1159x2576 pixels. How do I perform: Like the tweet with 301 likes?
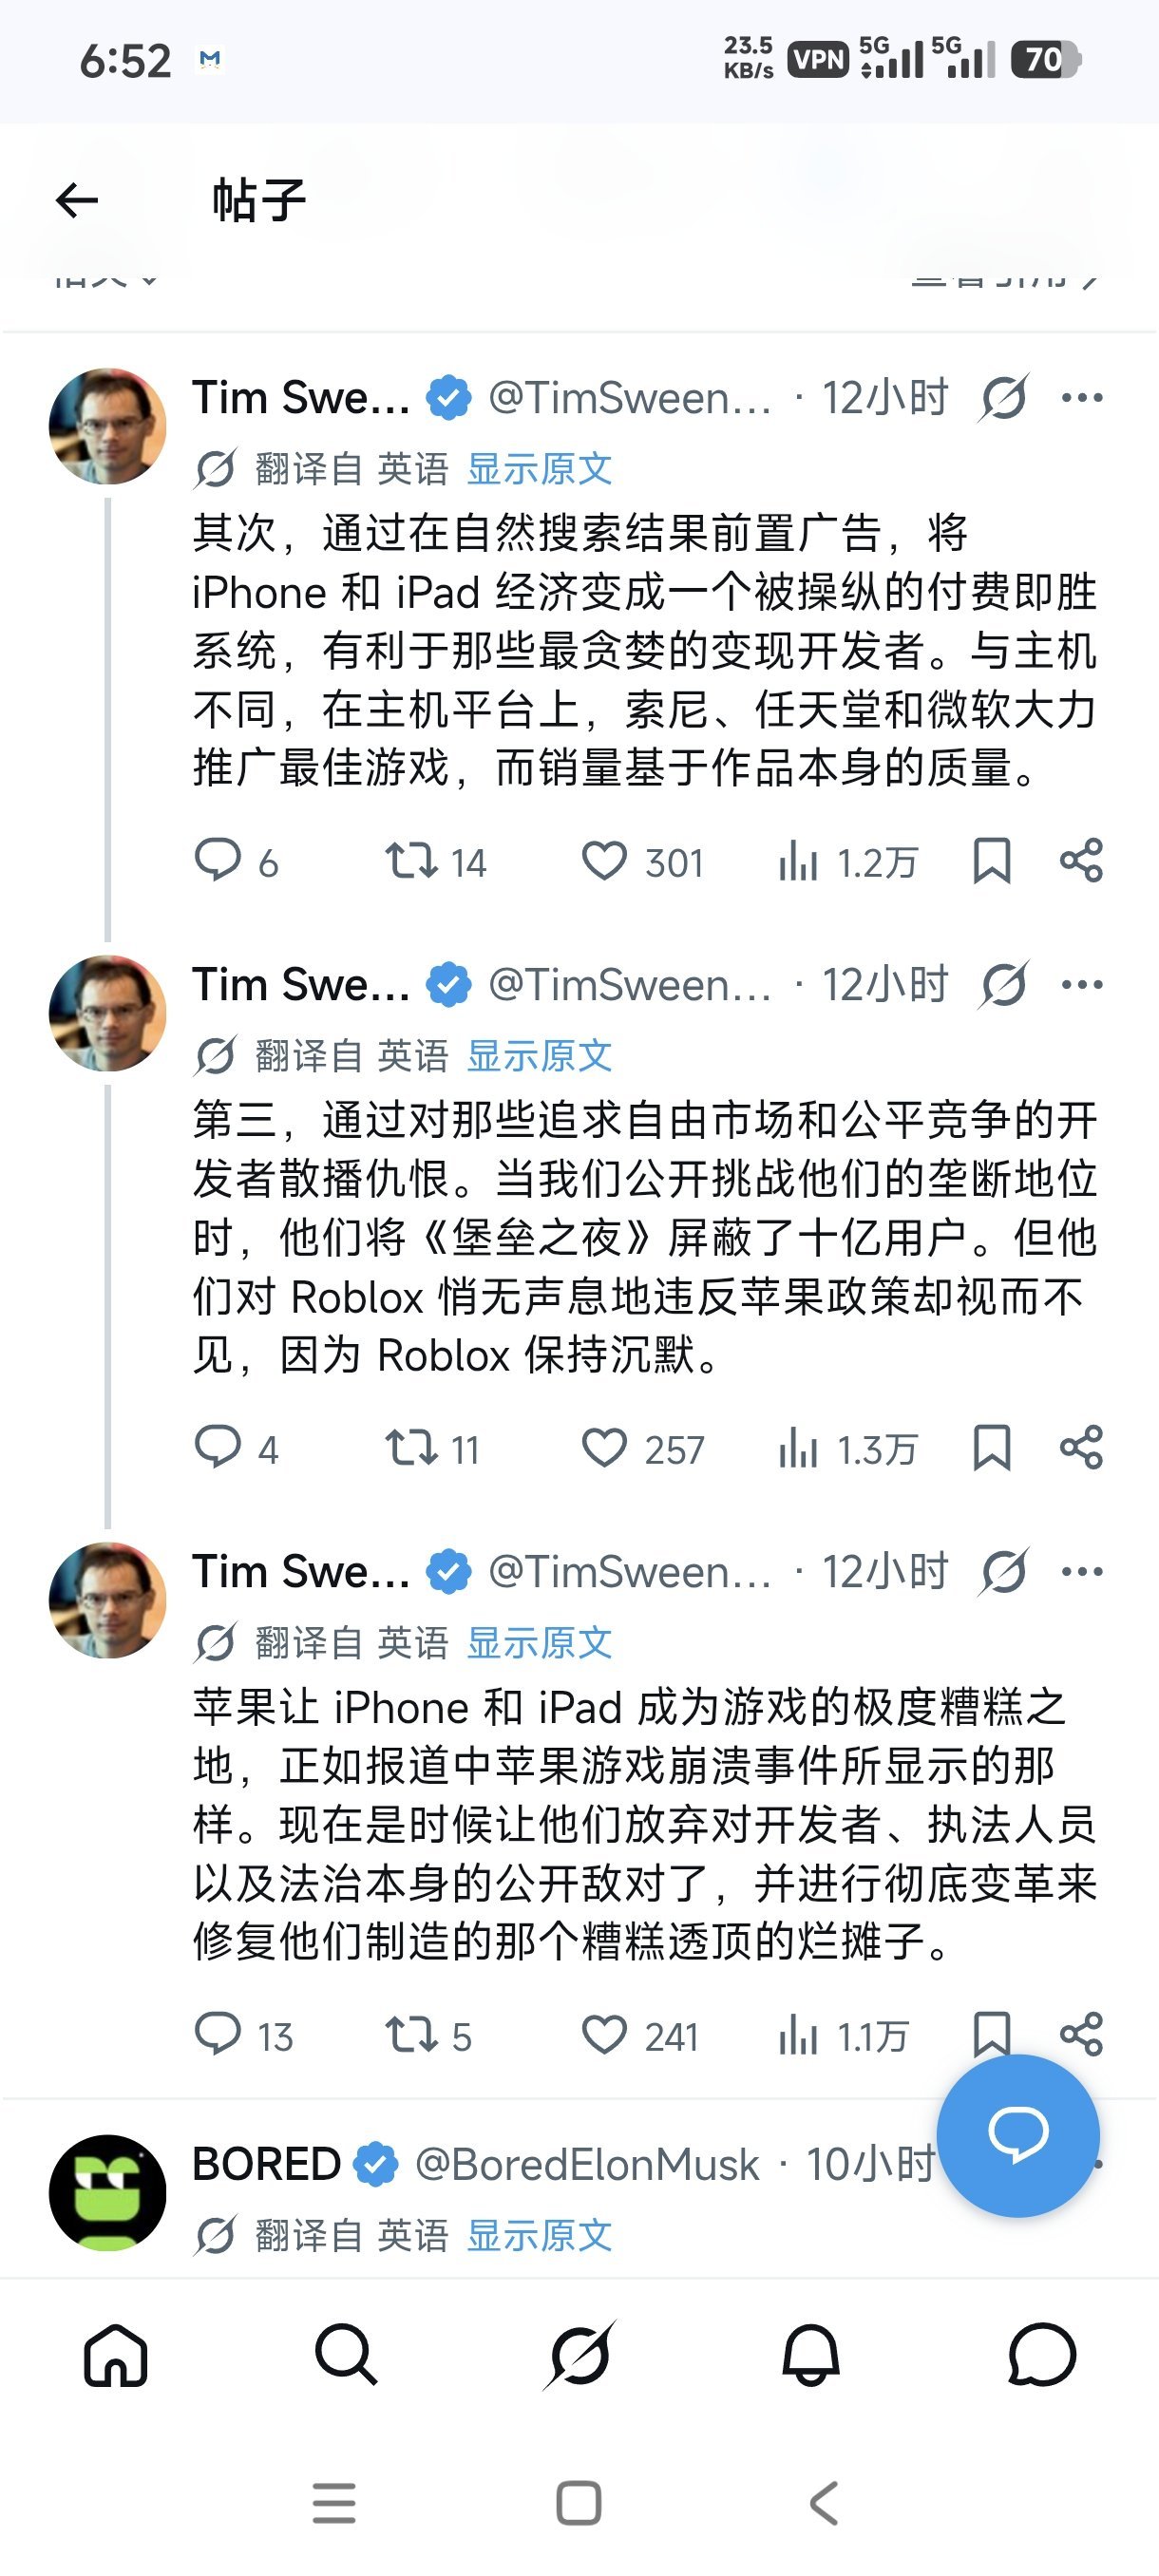604,861
